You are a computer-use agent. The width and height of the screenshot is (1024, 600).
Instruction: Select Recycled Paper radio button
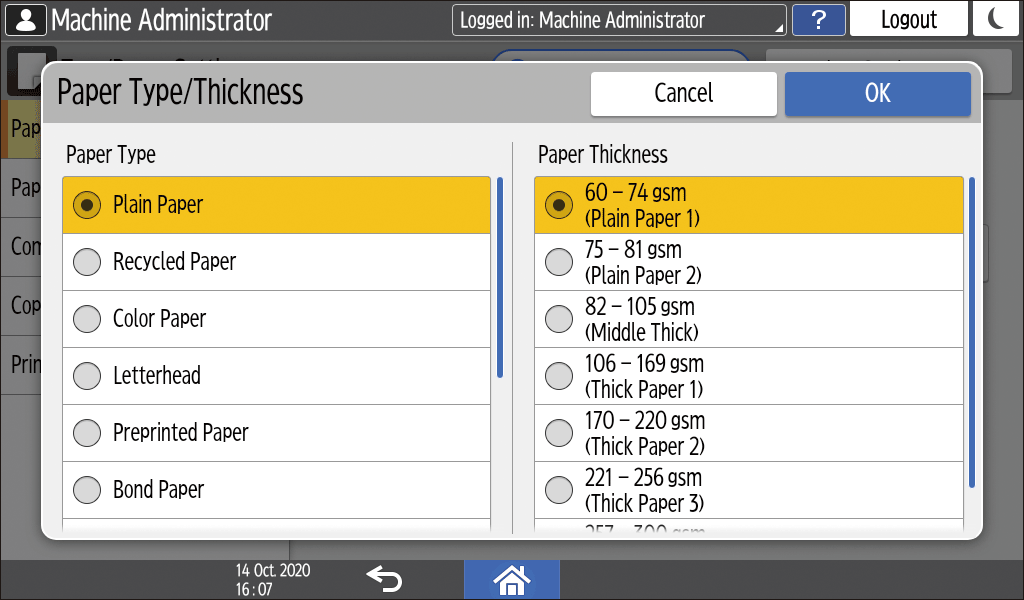pyautogui.click(x=88, y=262)
